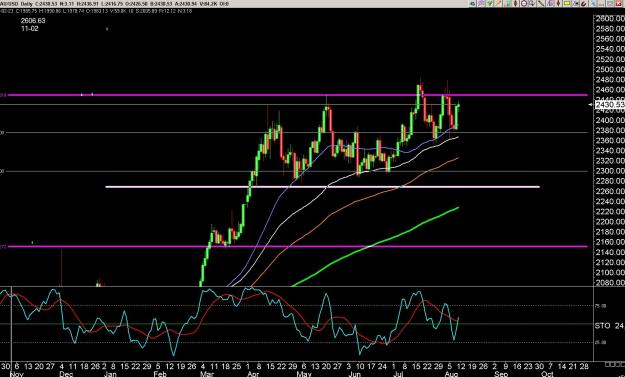Click the 2080.00 price axis label
This screenshot has height=377, width=625.
coord(610,283)
